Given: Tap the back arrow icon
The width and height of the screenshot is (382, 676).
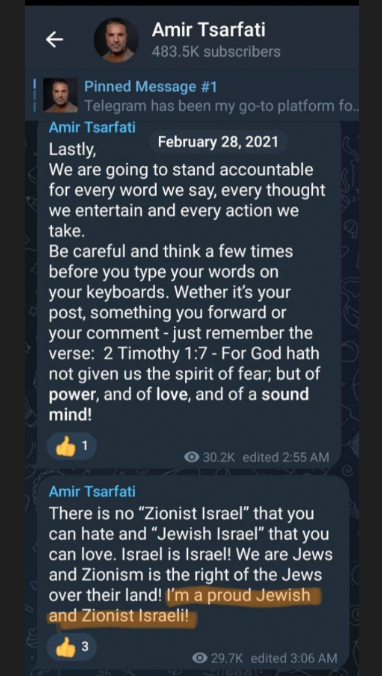Looking at the screenshot, I should [x=54, y=40].
